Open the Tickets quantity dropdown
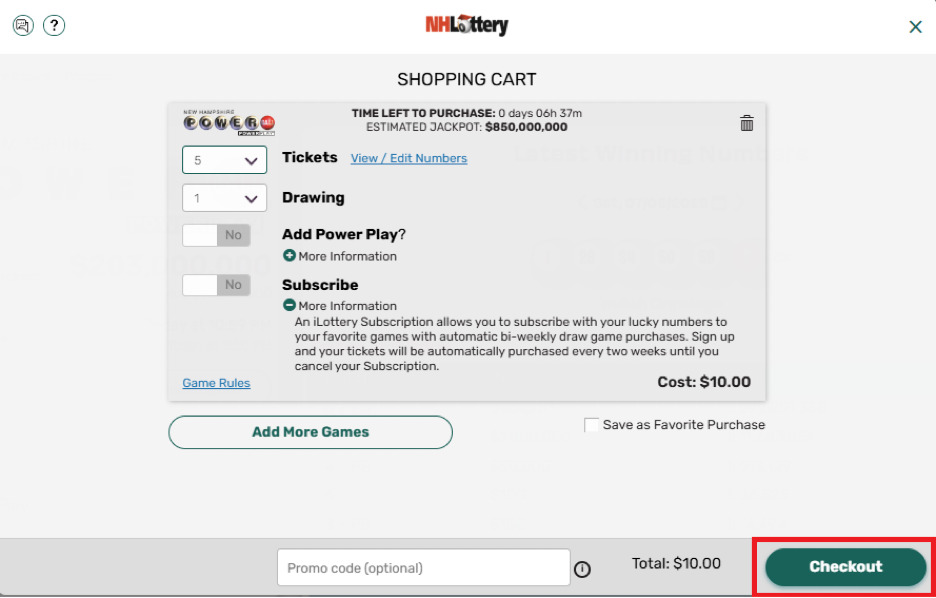The height and width of the screenshot is (598, 936). click(x=224, y=160)
